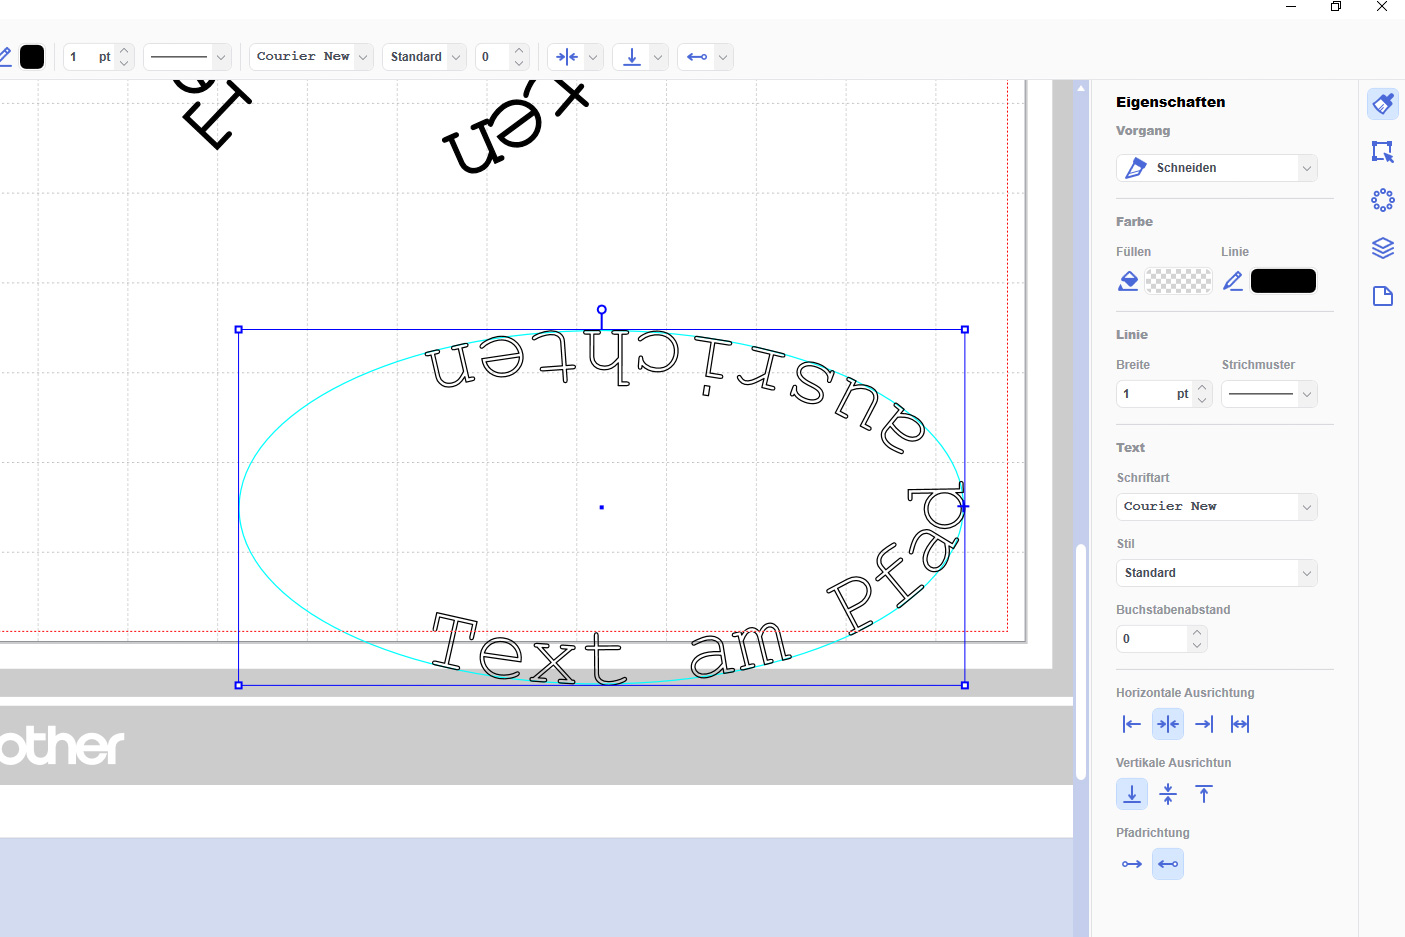Click the page document icon in sidebar
The image size is (1405, 937).
1383,296
